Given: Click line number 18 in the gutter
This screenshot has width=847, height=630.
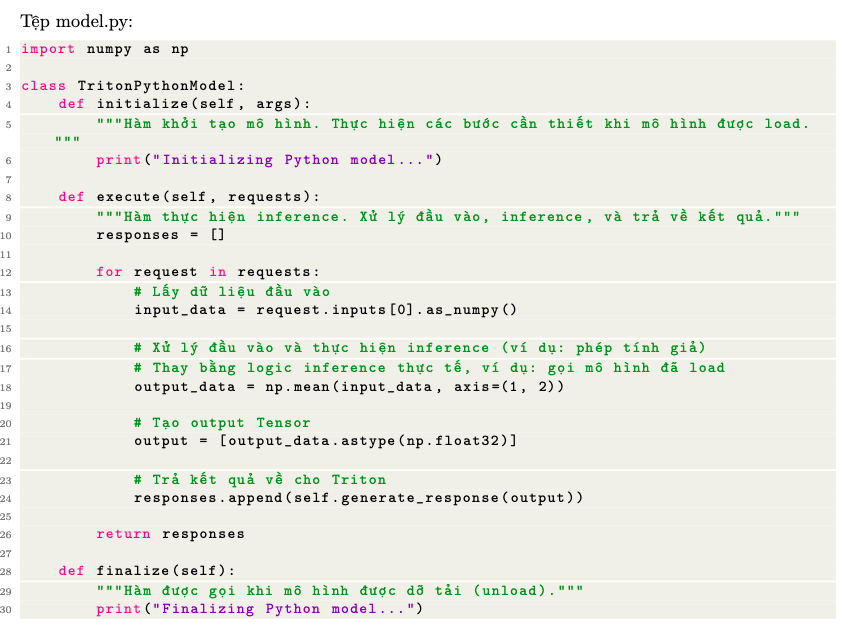Looking at the screenshot, I should (x=6, y=387).
